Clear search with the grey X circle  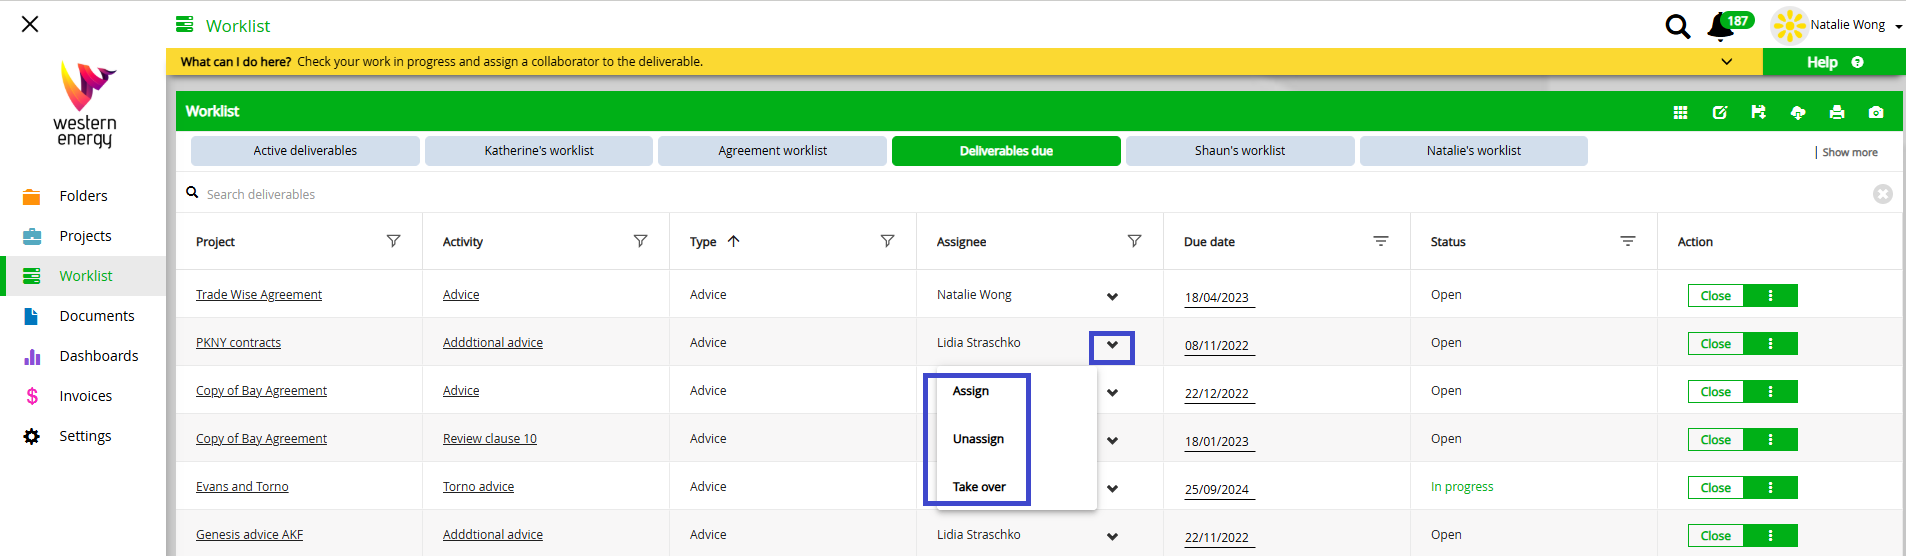[x=1882, y=194]
